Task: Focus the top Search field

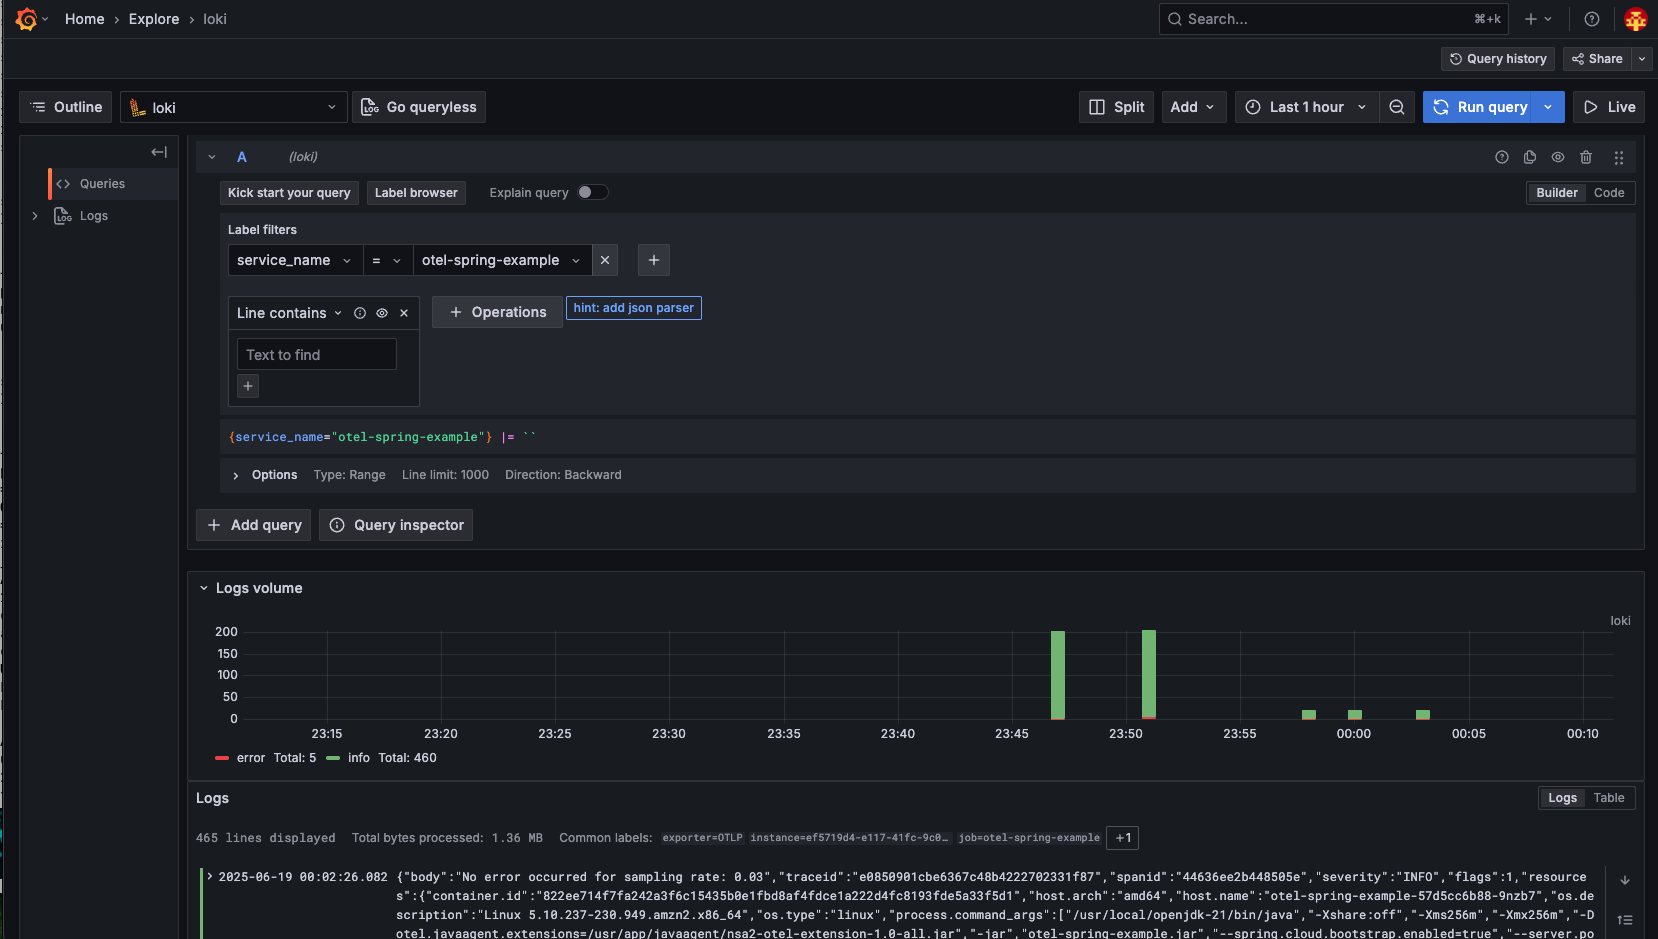Action: [1334, 19]
